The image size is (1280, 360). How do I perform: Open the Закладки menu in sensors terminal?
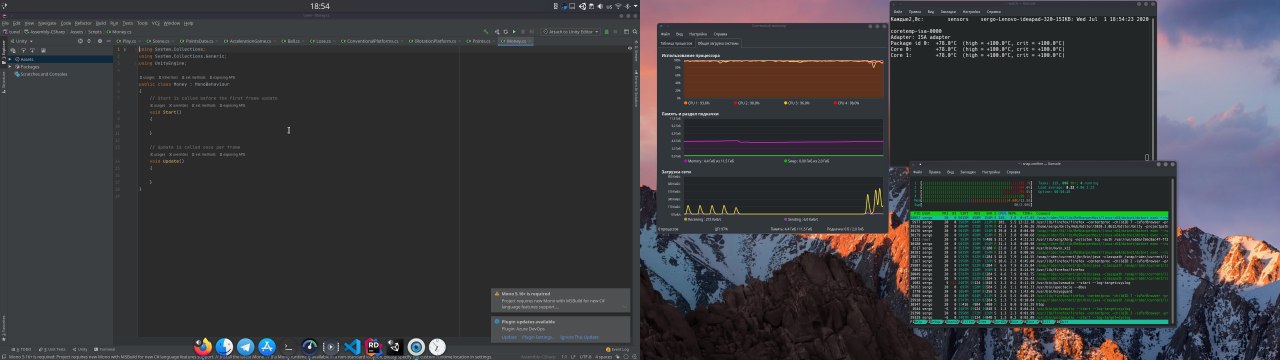[948, 11]
